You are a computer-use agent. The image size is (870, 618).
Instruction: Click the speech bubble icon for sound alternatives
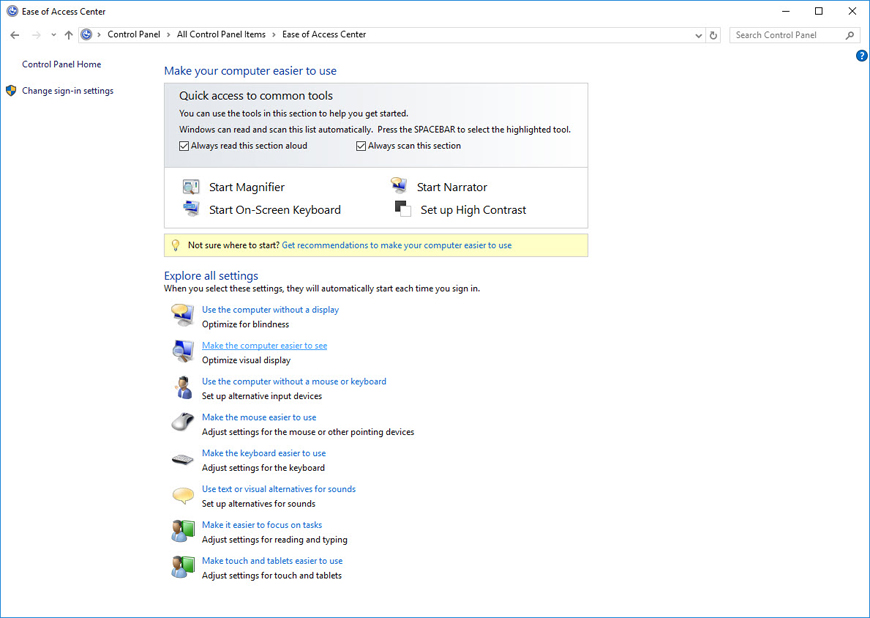click(x=182, y=496)
